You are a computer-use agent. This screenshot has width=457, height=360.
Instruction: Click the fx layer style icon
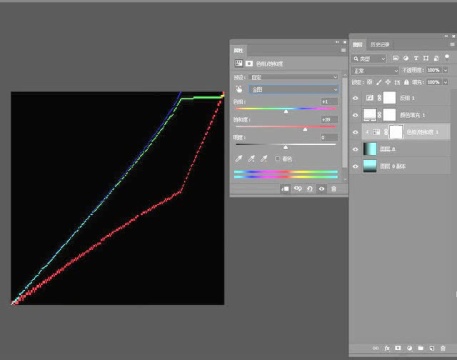click(387, 348)
